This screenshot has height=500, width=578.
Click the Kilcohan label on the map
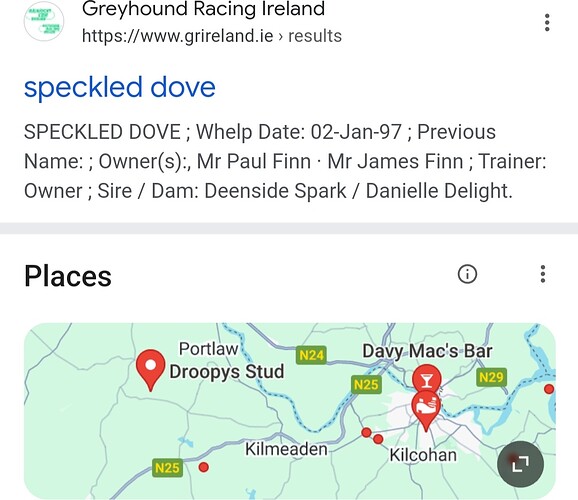423,455
